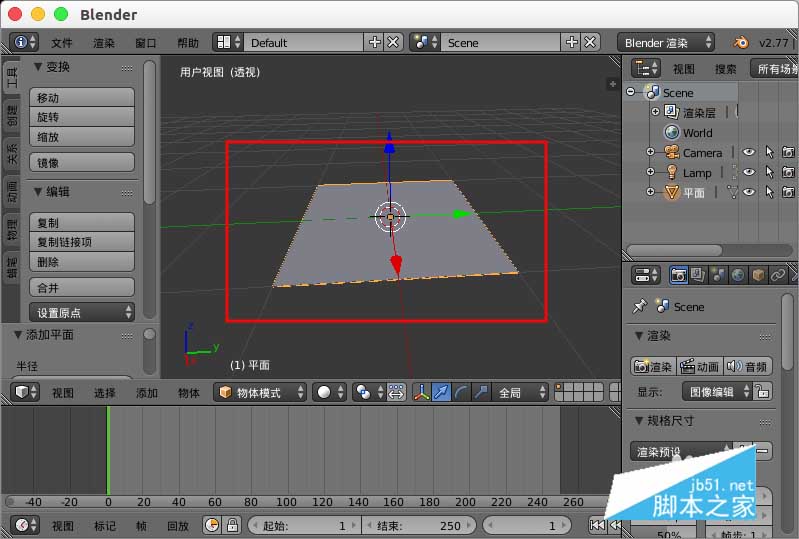
Task: Click the 旋转 button
Action: coord(82,117)
